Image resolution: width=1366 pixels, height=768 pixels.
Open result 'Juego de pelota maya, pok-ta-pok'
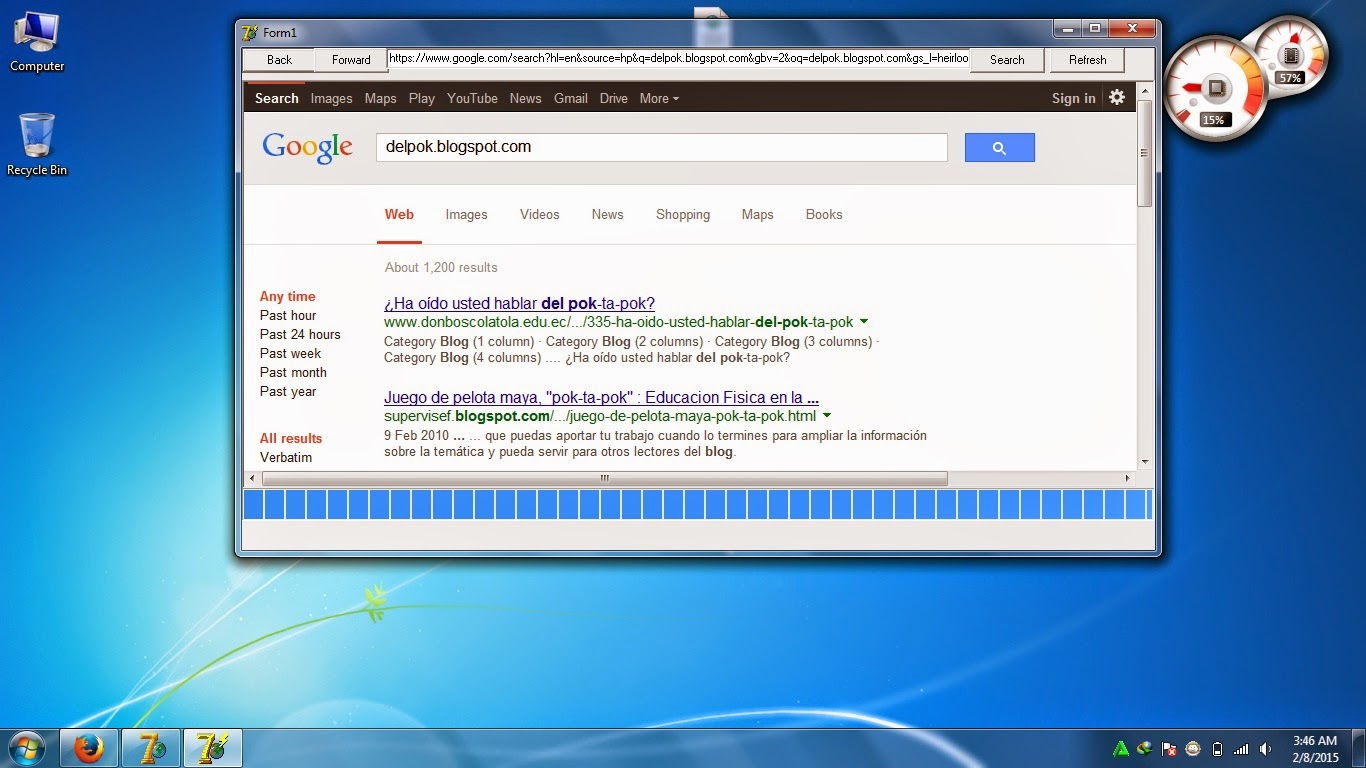601,398
